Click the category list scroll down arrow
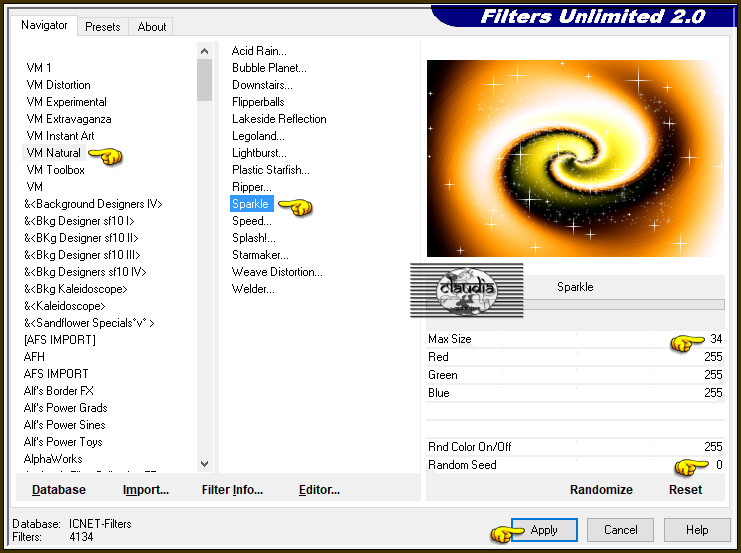 click(x=205, y=464)
